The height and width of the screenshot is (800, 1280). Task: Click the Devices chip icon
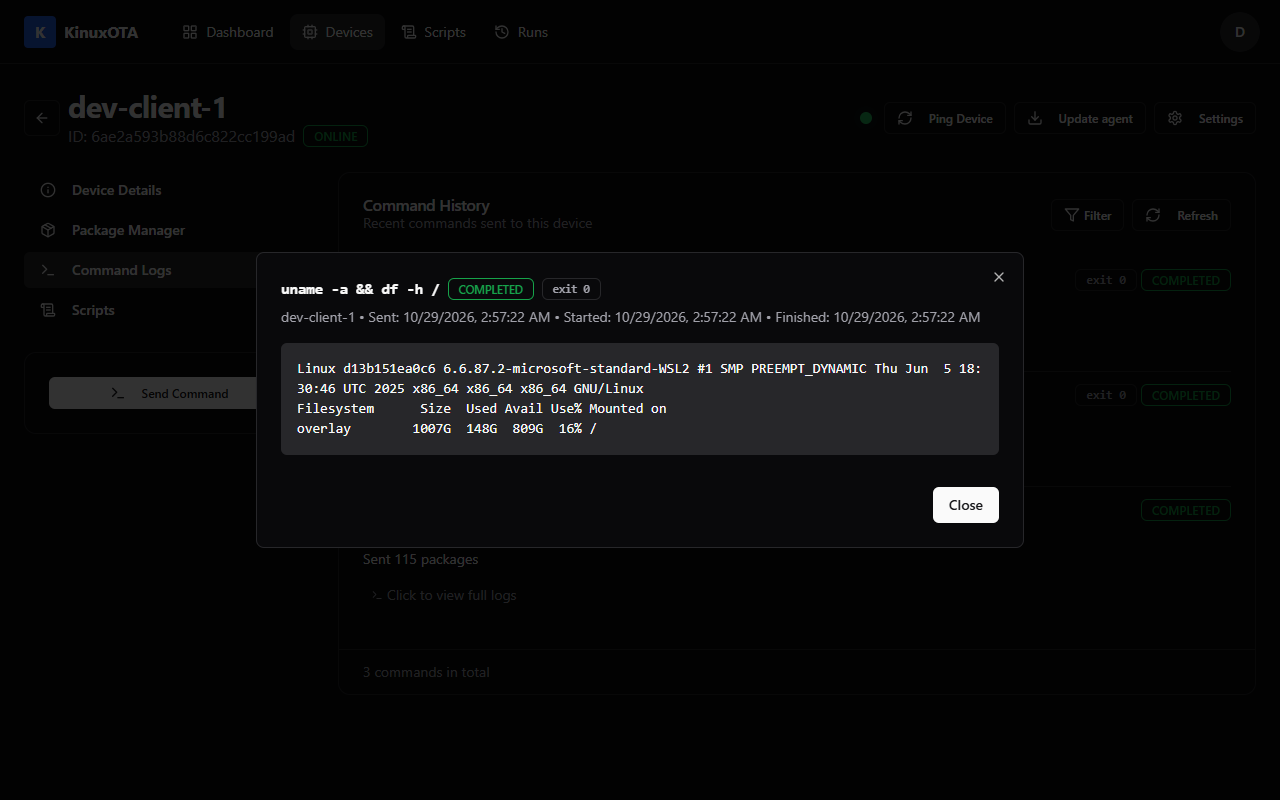[310, 32]
